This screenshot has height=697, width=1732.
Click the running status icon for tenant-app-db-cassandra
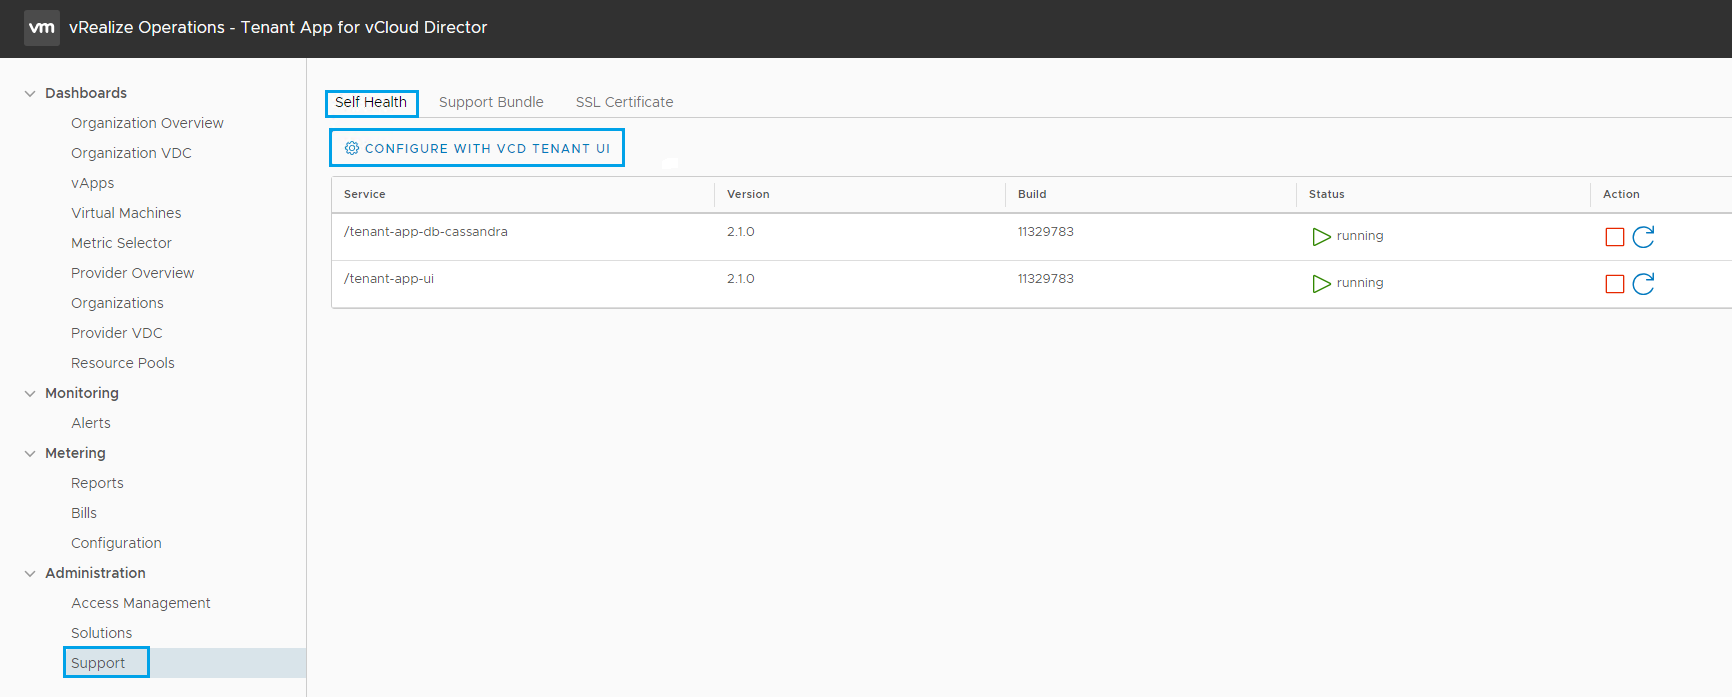coord(1321,237)
